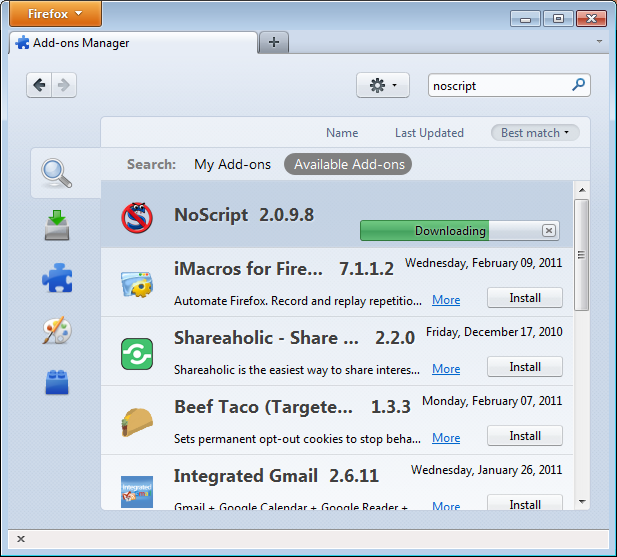The width and height of the screenshot is (617, 557).
Task: Open Appearance category paintbrush icon
Action: coord(57,330)
